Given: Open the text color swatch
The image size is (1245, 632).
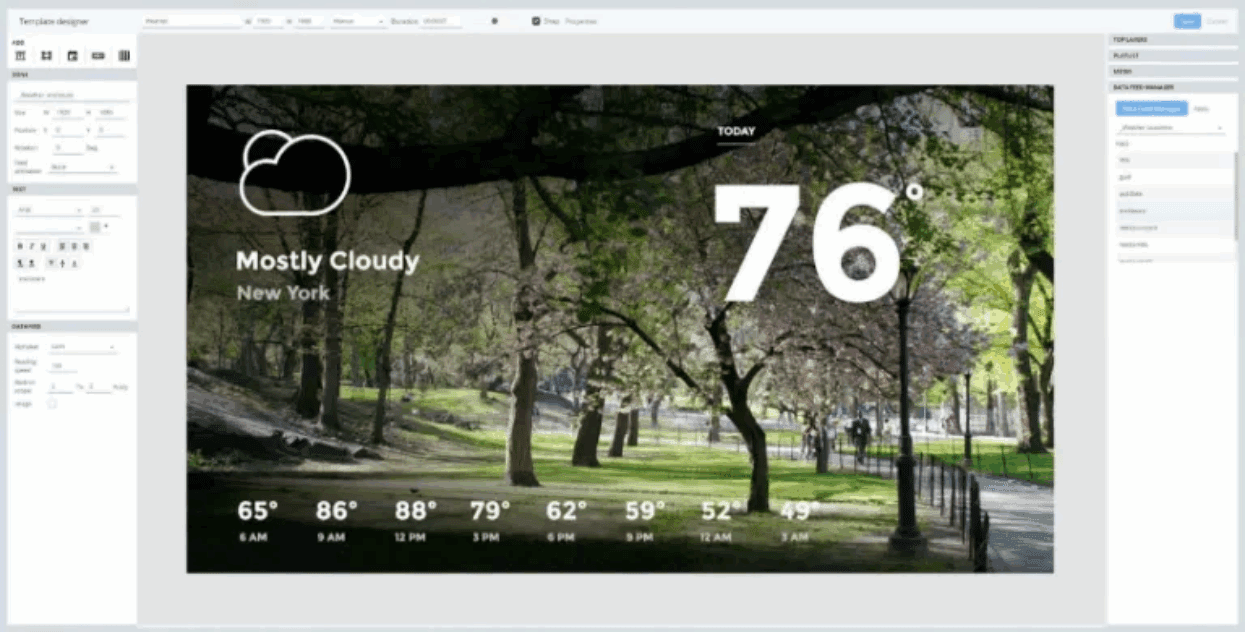Looking at the screenshot, I should 95,227.
